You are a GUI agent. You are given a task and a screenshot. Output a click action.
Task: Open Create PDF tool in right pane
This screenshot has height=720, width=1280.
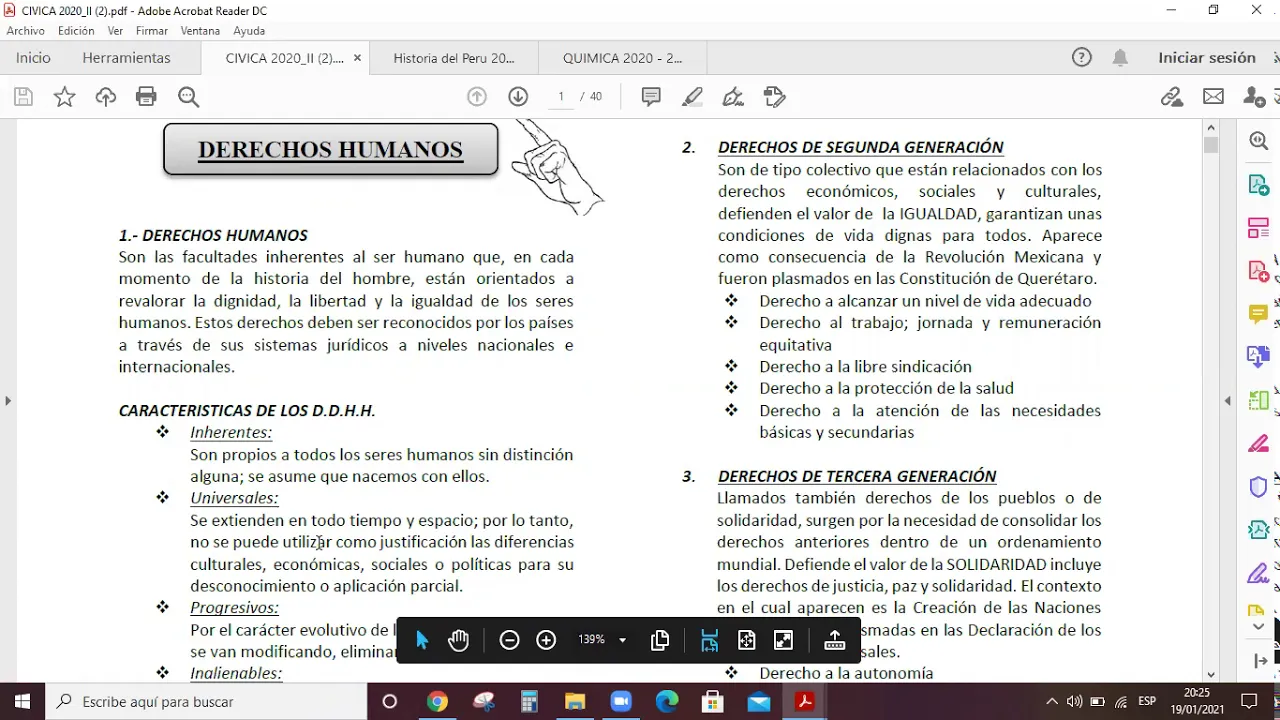pos(1259,271)
